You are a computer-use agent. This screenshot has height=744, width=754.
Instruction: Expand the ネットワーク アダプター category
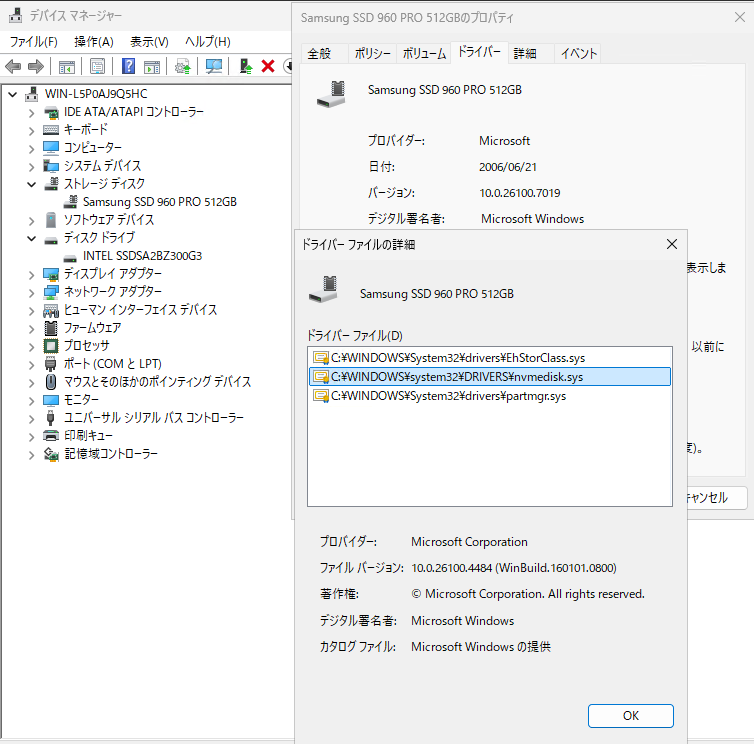33,292
